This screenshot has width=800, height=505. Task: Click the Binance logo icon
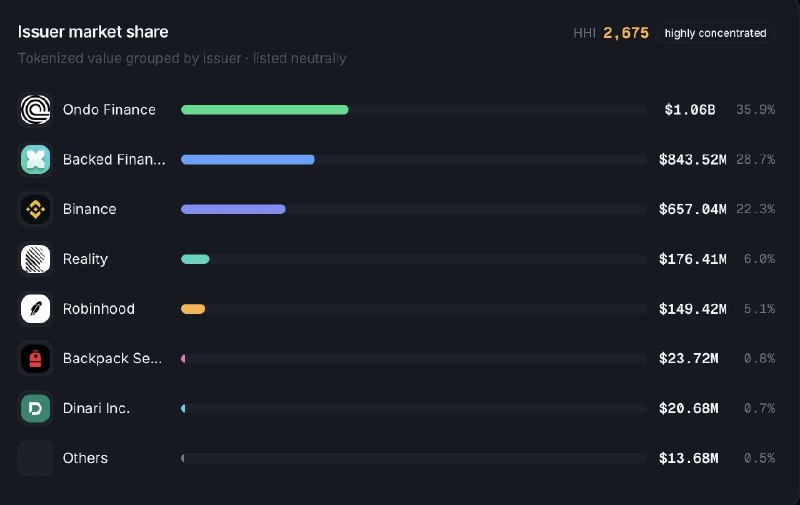[35, 209]
